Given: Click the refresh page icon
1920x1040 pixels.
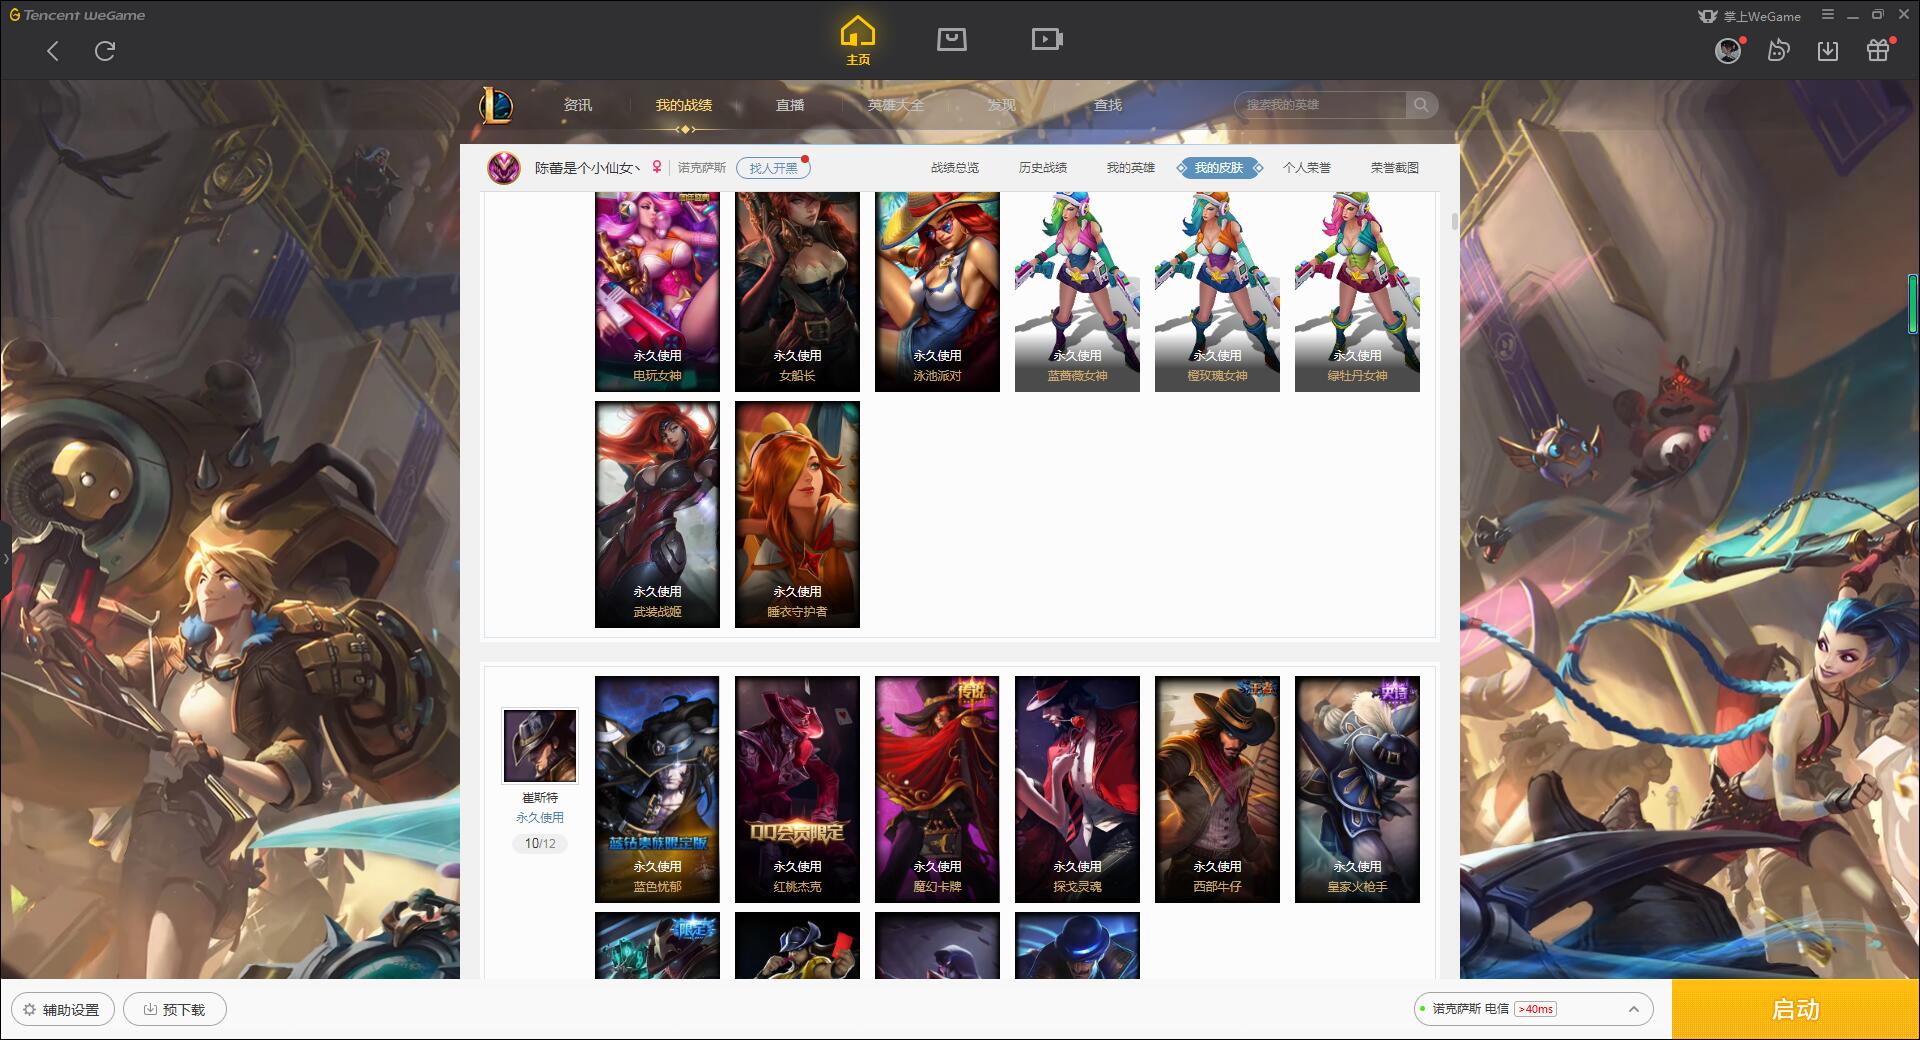Looking at the screenshot, I should 105,51.
